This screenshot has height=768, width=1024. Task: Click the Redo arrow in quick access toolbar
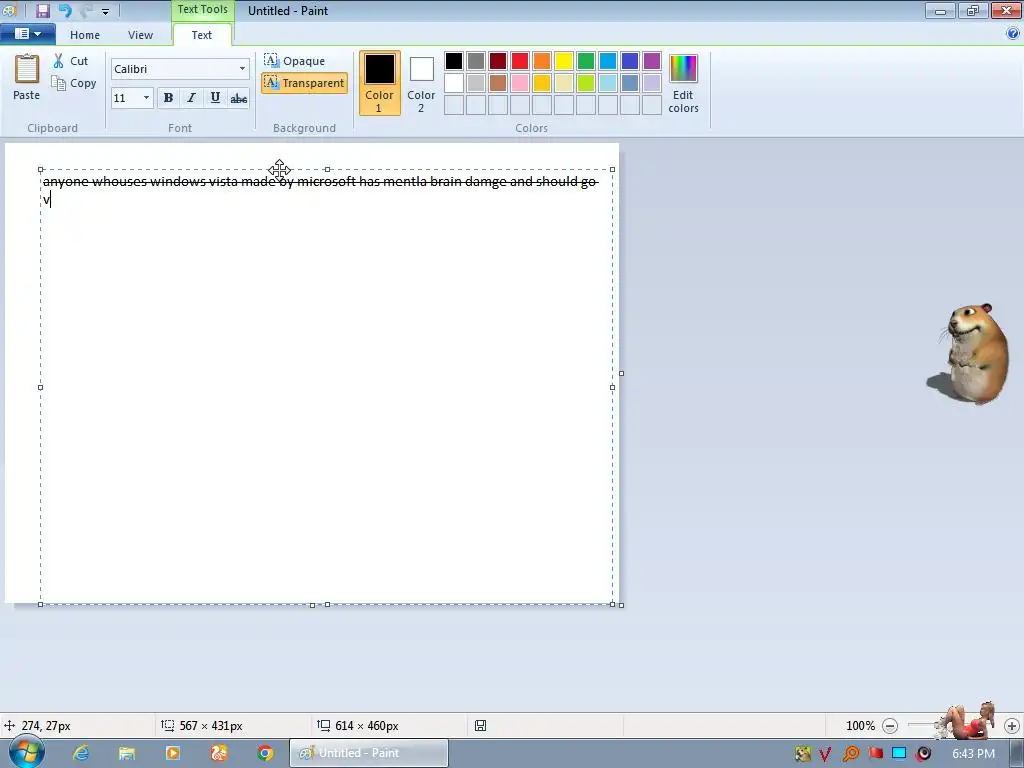click(86, 10)
